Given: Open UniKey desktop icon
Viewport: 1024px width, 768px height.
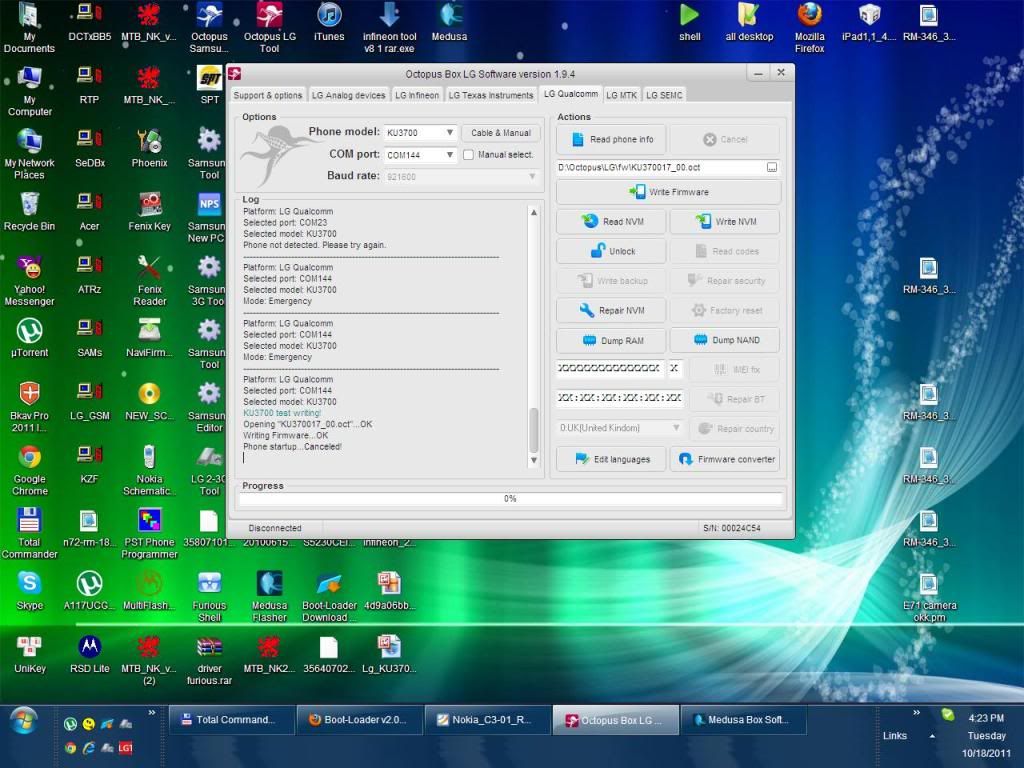Looking at the screenshot, I should click(x=29, y=654).
